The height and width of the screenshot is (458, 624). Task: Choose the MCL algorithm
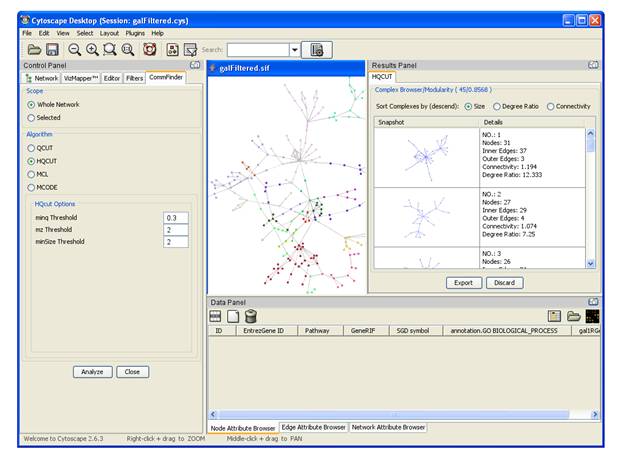tap(38, 174)
